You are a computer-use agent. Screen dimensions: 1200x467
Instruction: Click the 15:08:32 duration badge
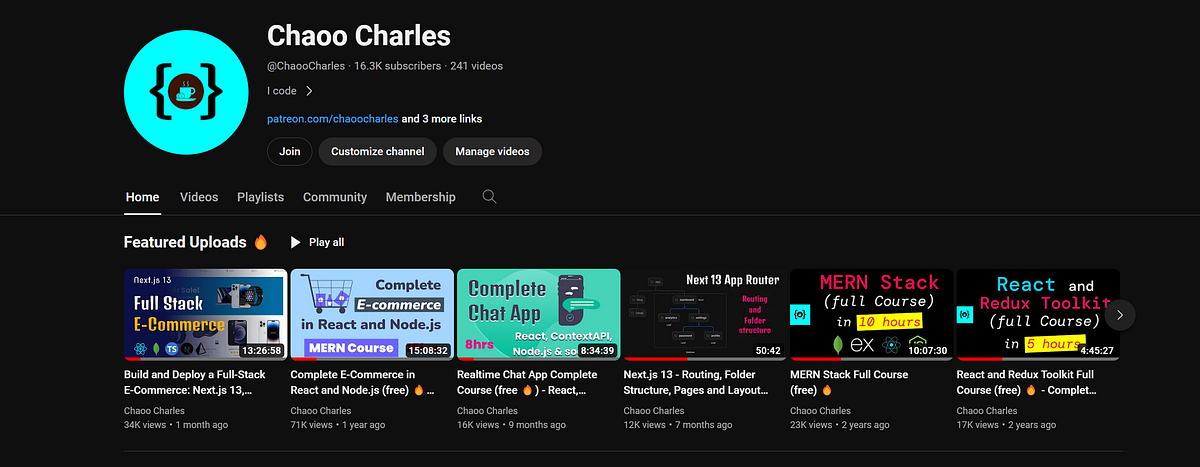(x=429, y=350)
